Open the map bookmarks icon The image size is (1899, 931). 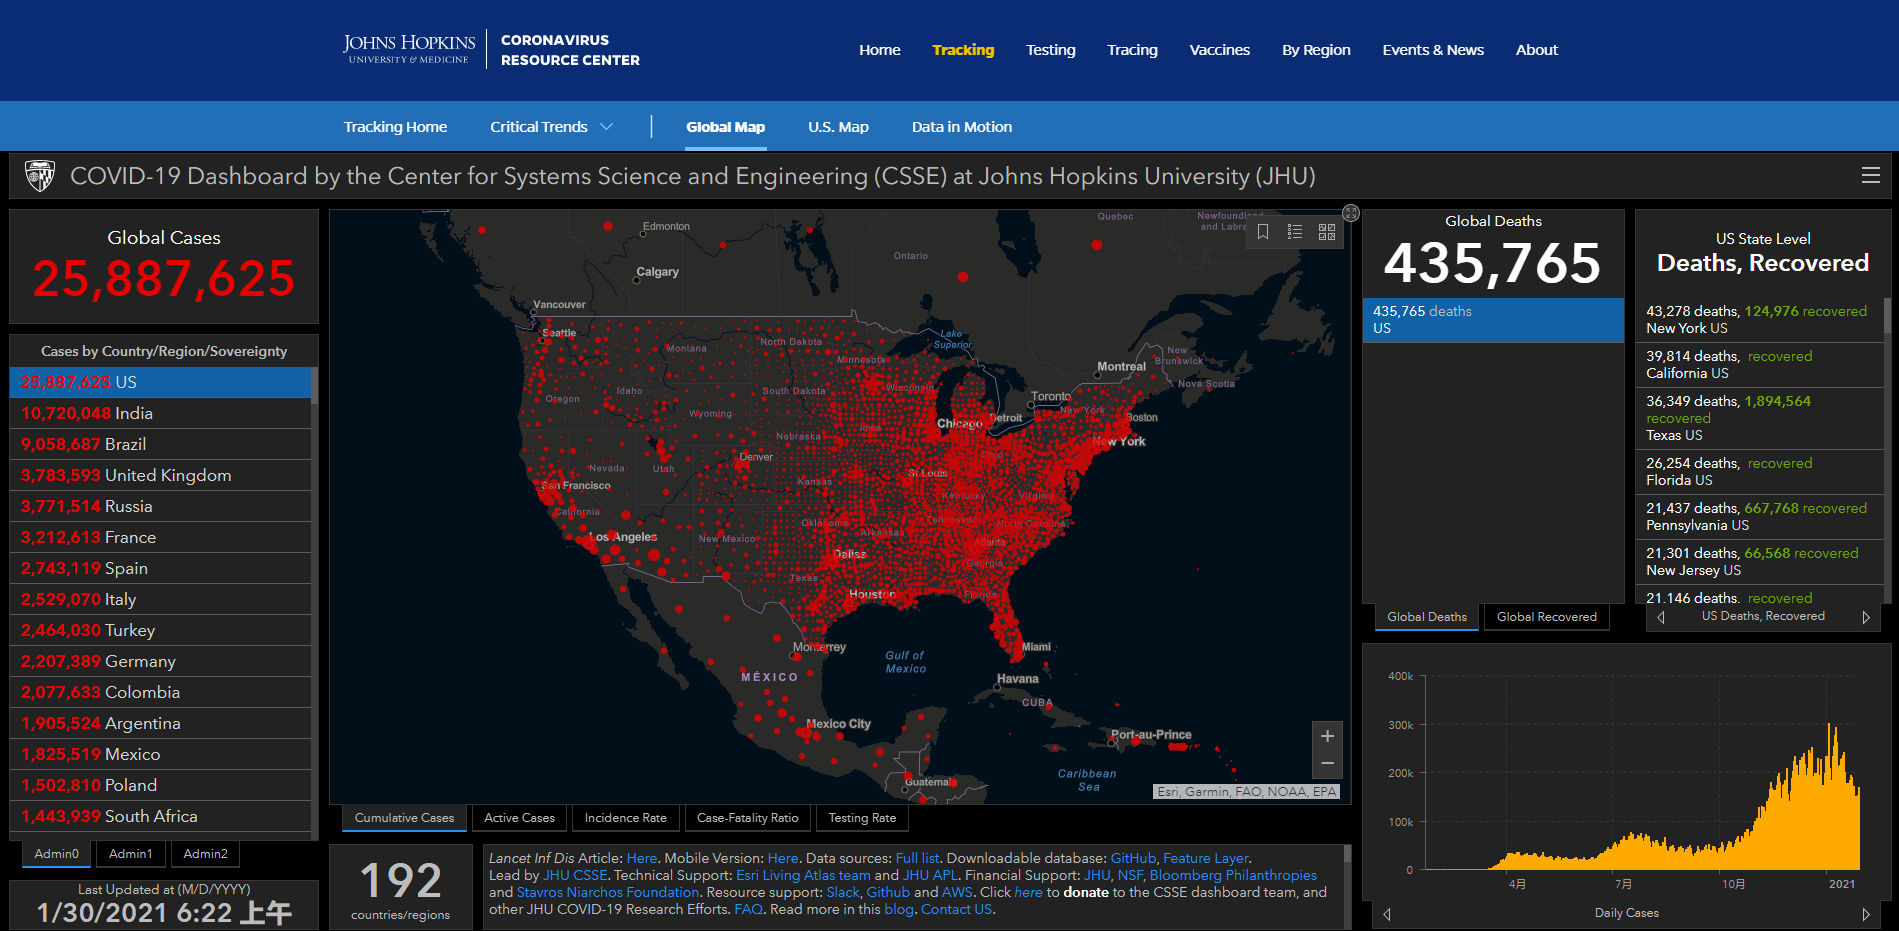(x=1263, y=232)
